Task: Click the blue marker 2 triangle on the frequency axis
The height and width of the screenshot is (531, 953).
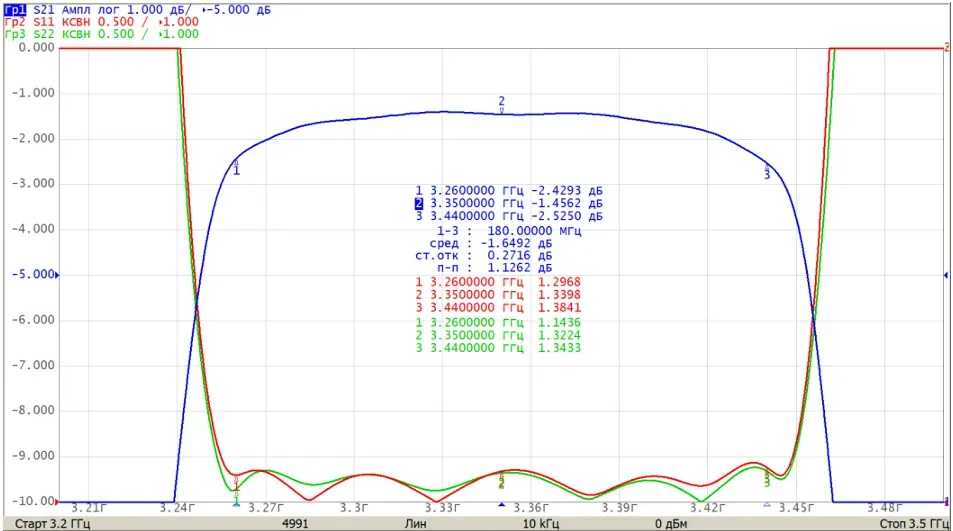Action: coord(501,505)
